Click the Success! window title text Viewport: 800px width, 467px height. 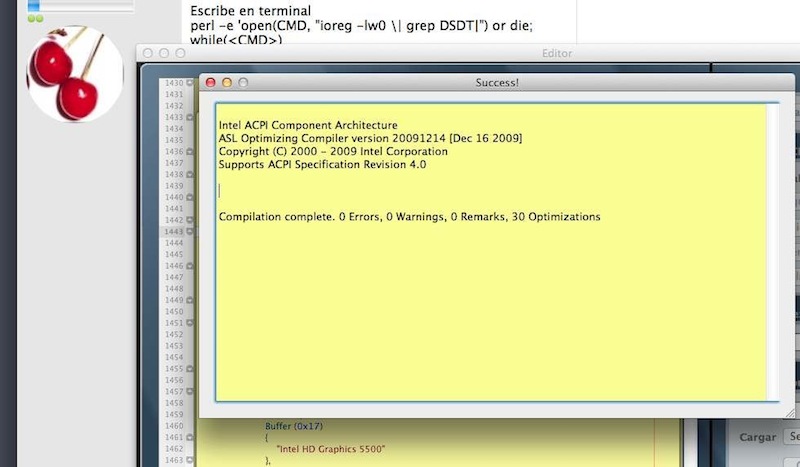click(497, 83)
